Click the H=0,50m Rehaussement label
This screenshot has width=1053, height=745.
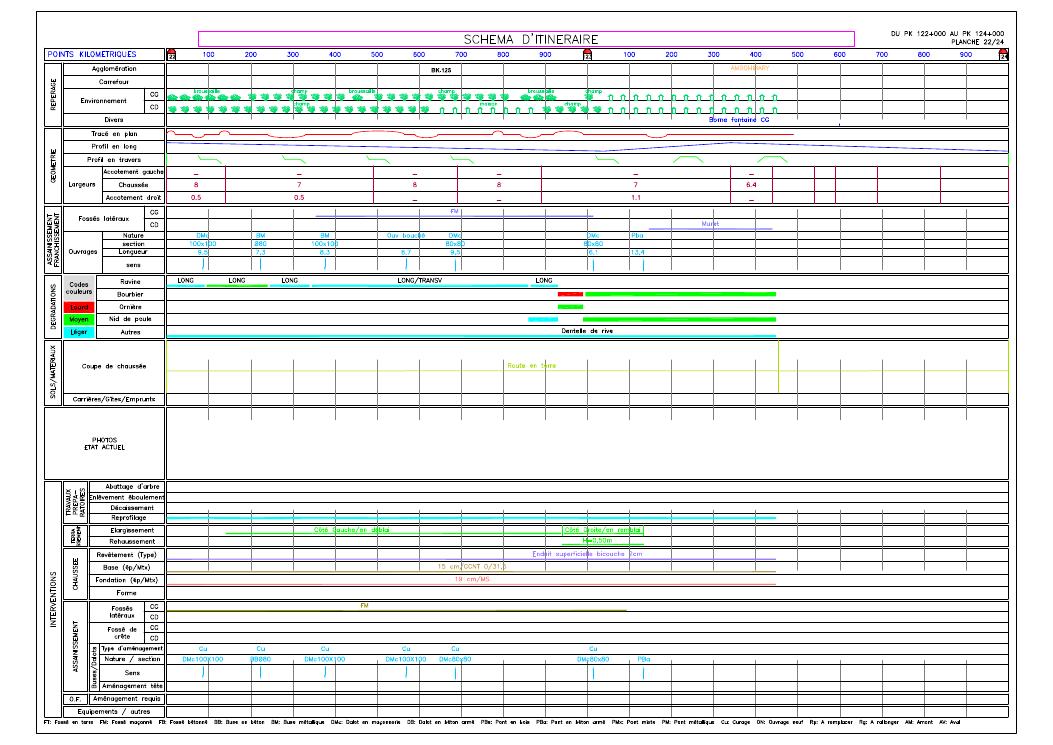tap(596, 541)
